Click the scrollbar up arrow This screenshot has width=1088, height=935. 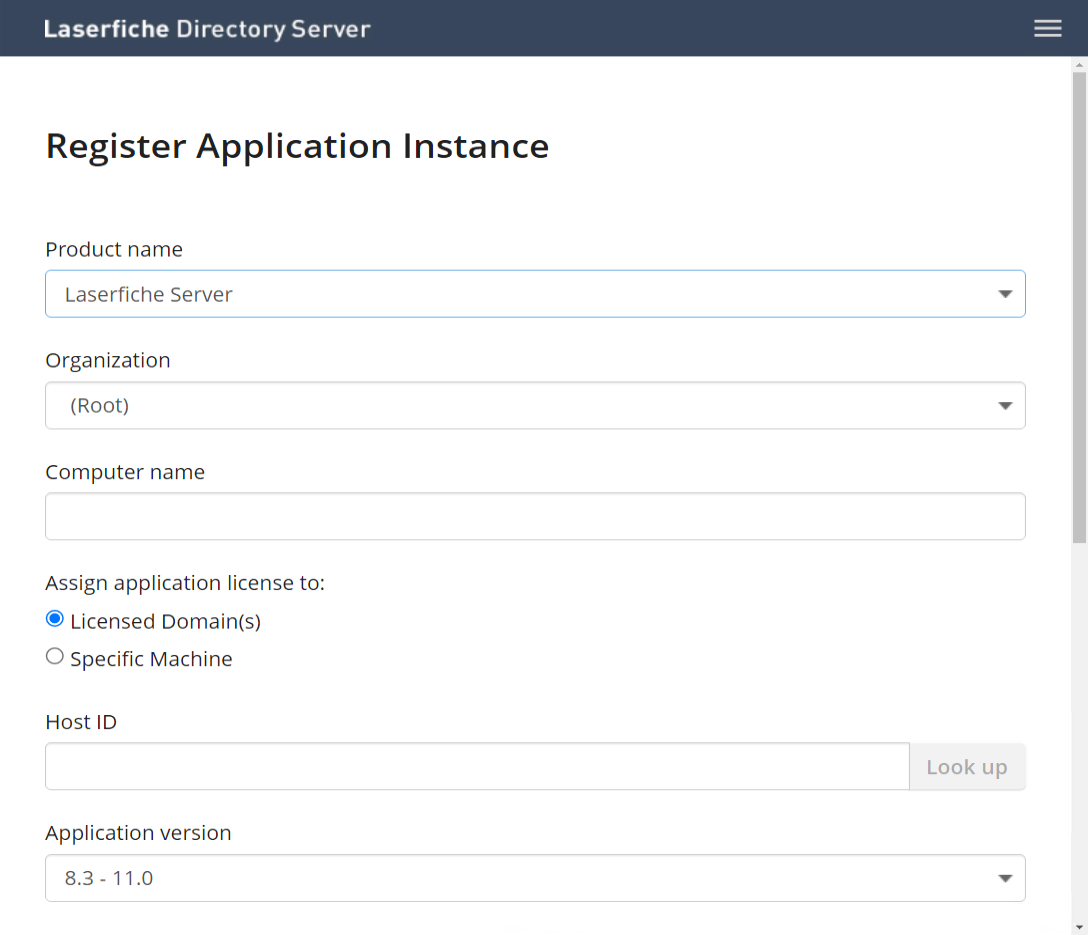click(1079, 65)
